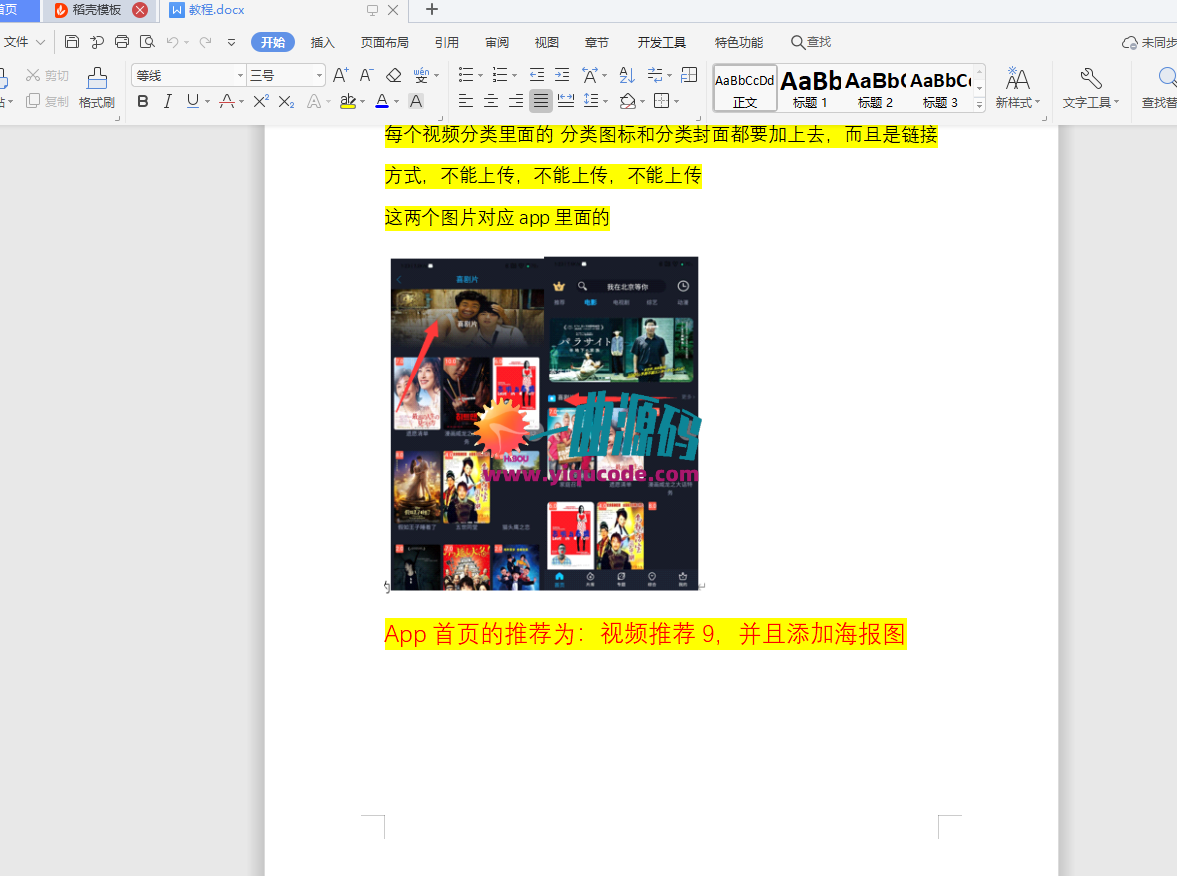Apply the 正文 style
The width and height of the screenshot is (1177, 876).
pos(745,89)
